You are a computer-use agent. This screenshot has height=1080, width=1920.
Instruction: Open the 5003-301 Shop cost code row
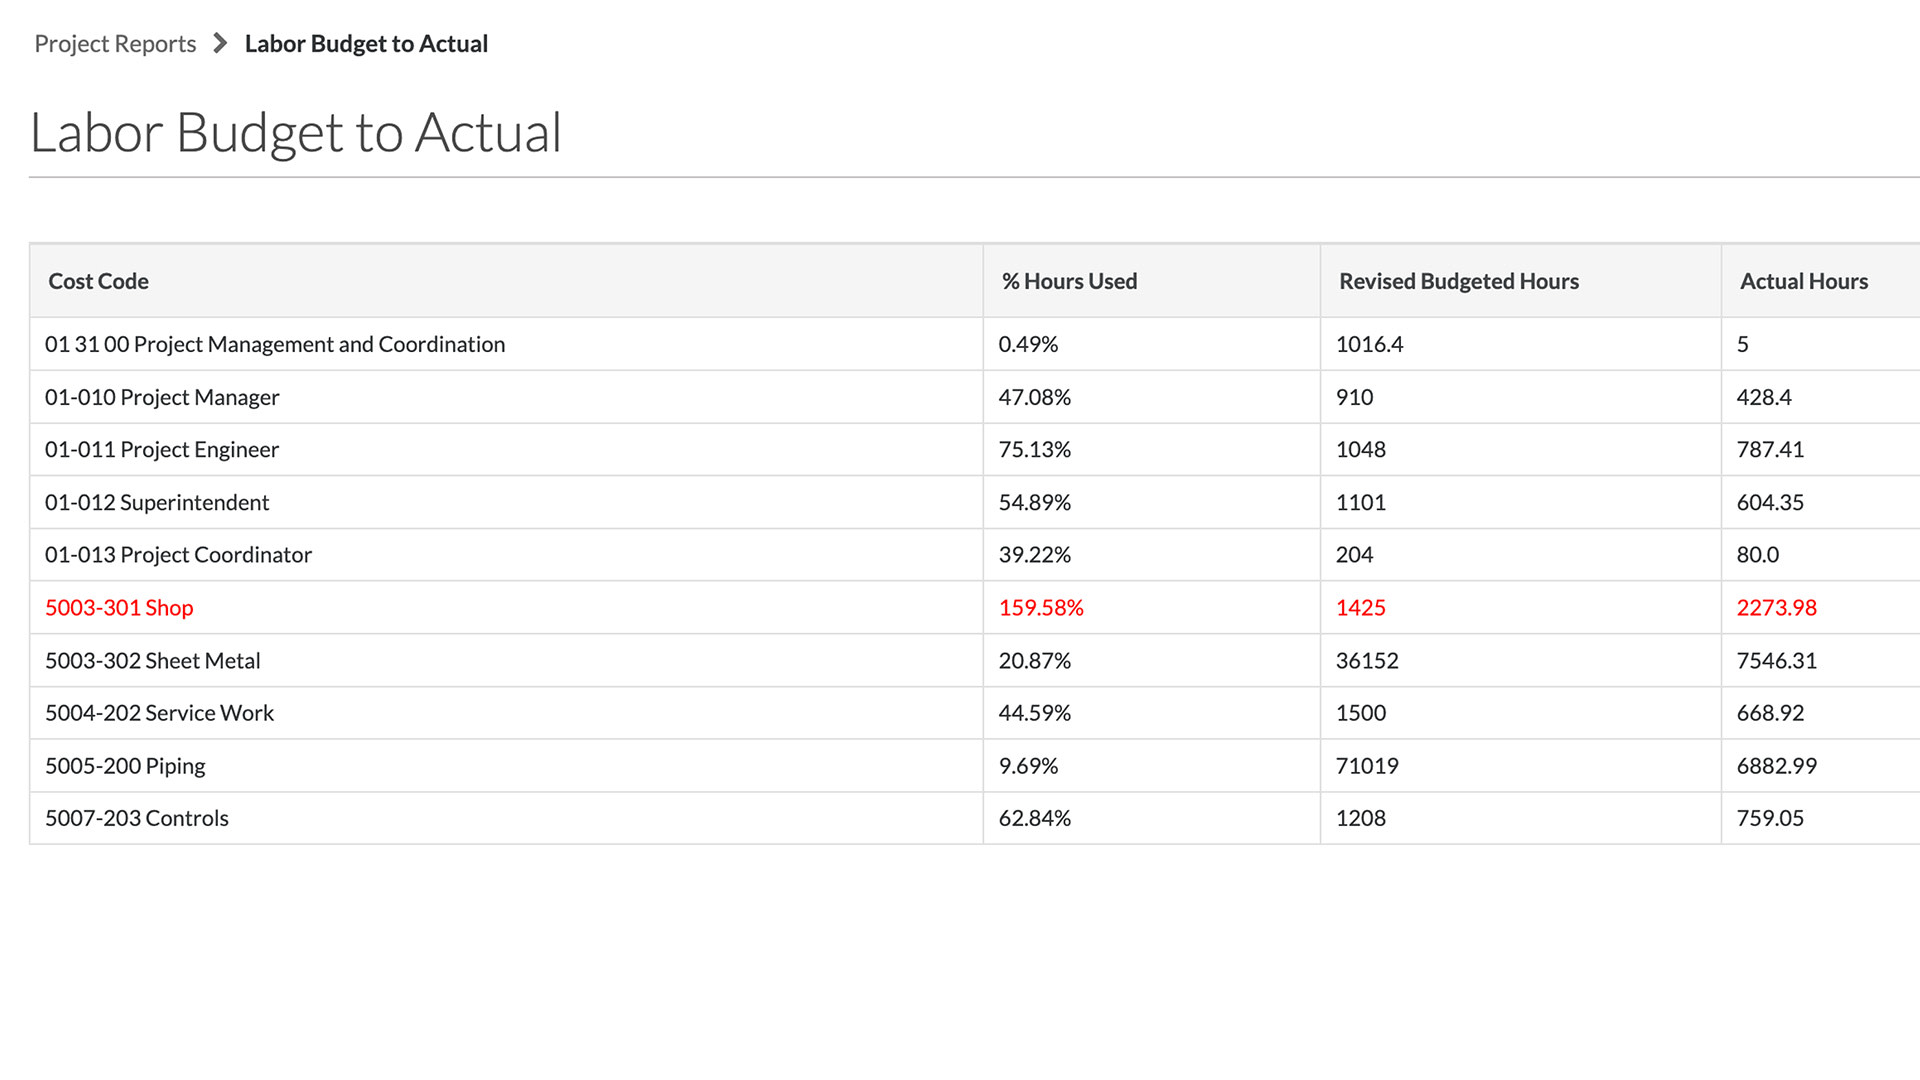119,607
